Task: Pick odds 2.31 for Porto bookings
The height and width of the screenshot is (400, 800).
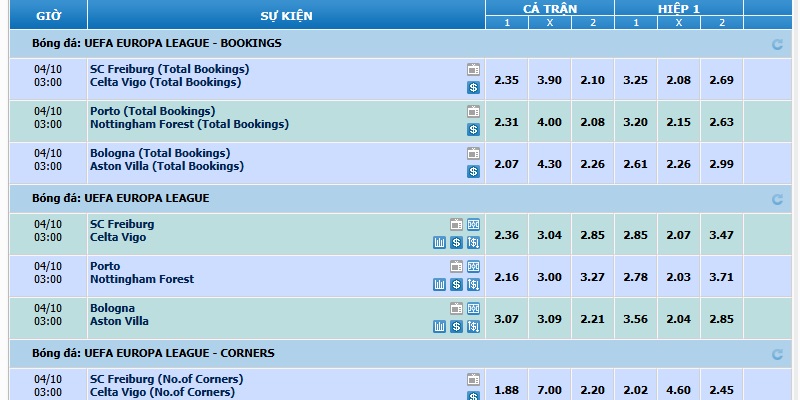Action: pyautogui.click(x=507, y=122)
